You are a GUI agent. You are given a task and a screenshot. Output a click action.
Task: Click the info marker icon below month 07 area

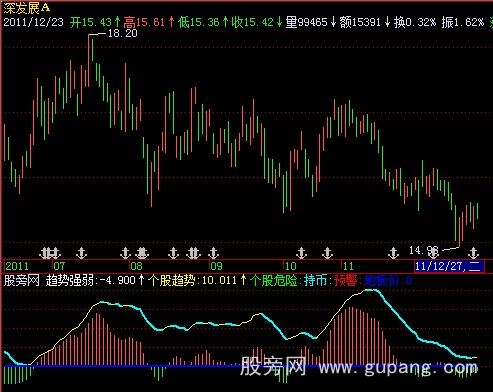(81, 253)
